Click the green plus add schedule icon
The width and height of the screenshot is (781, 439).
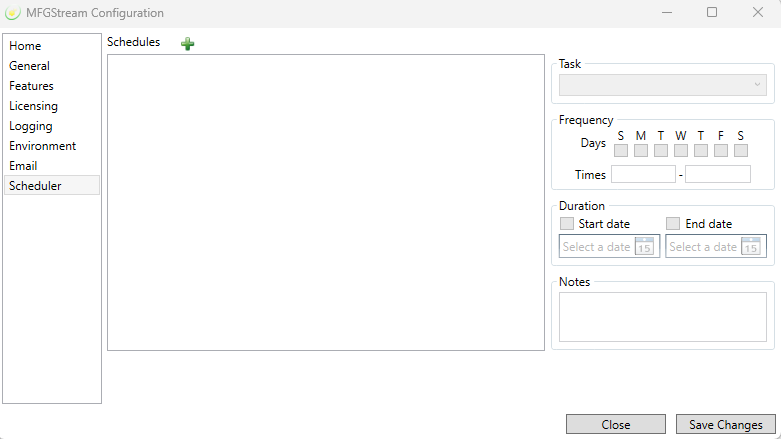coord(188,43)
